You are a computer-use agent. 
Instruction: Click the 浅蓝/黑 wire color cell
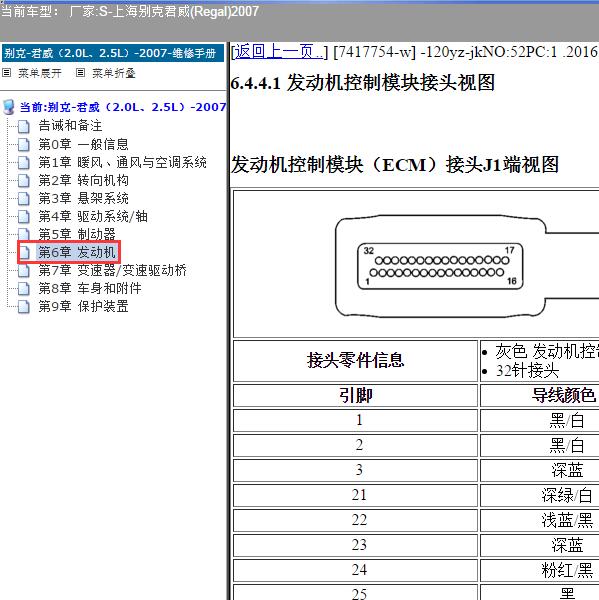coord(540,520)
